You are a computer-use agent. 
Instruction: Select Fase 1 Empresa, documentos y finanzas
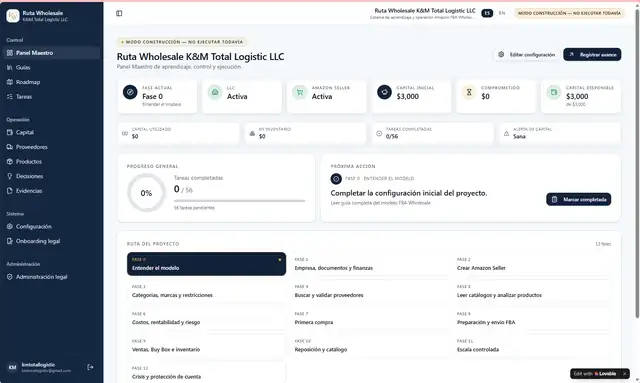click(x=369, y=264)
